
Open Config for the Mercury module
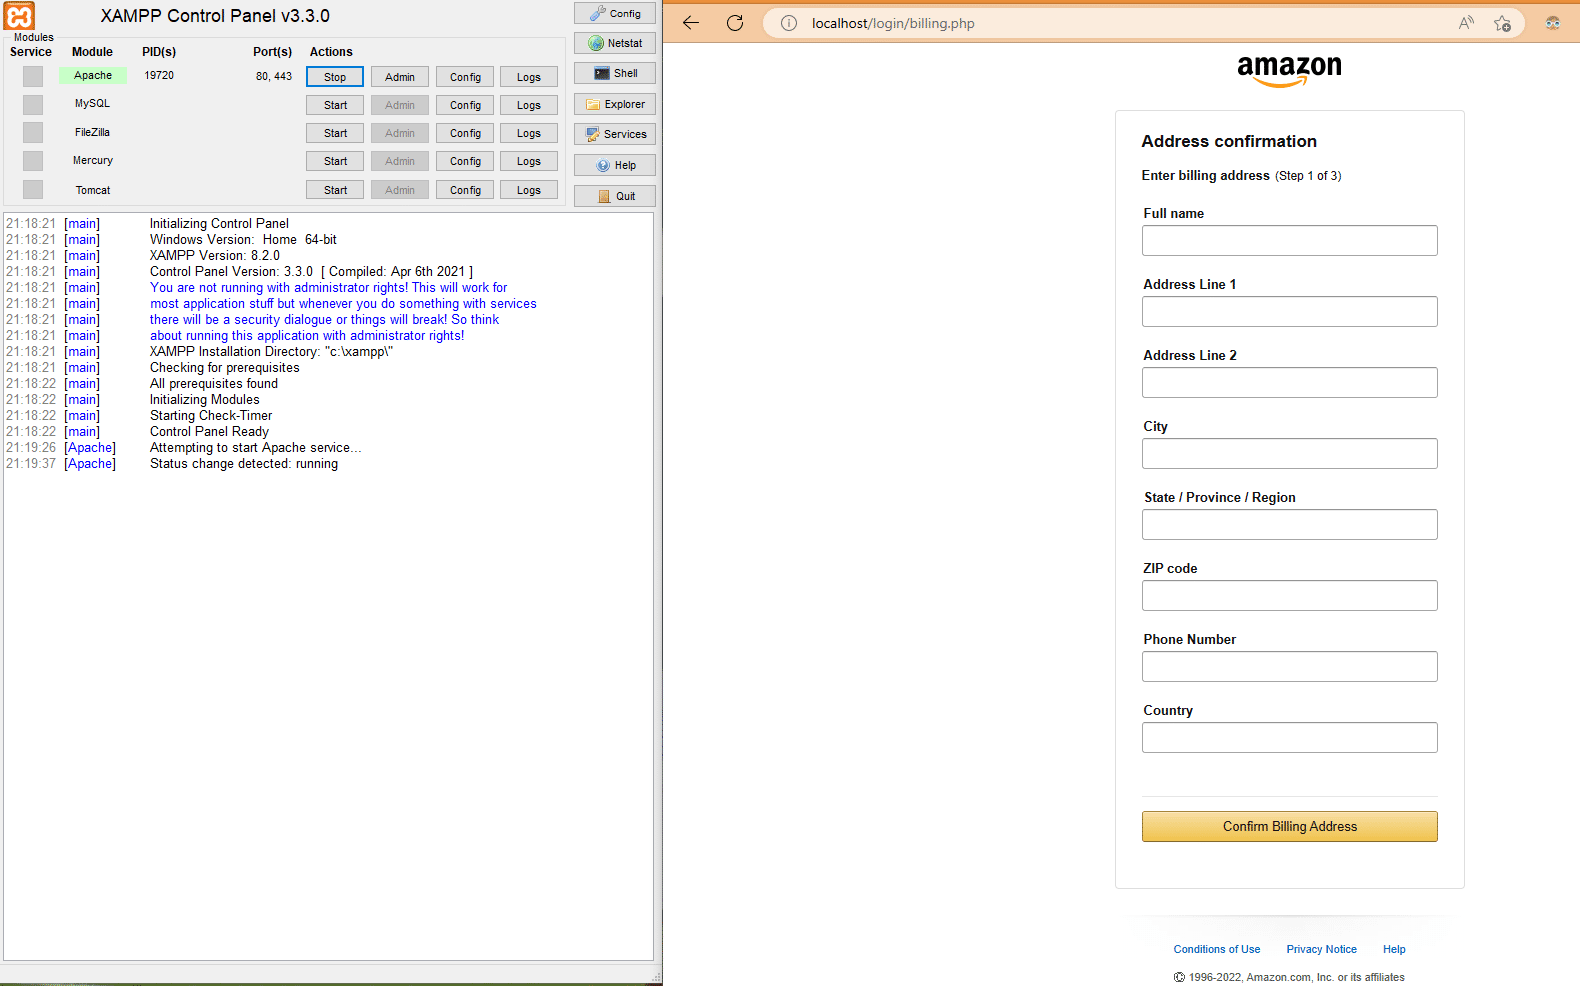tap(465, 161)
